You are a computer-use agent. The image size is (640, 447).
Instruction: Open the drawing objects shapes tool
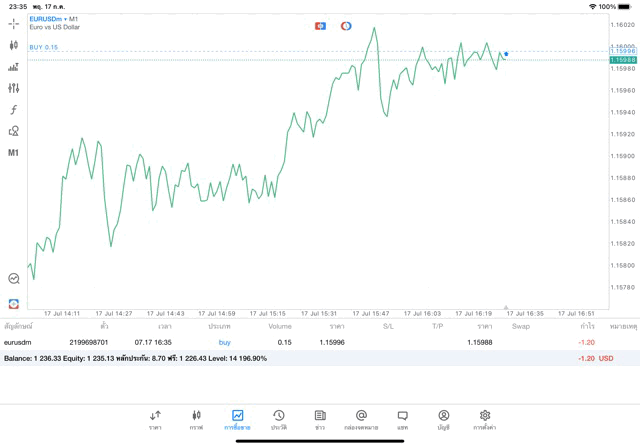13,131
